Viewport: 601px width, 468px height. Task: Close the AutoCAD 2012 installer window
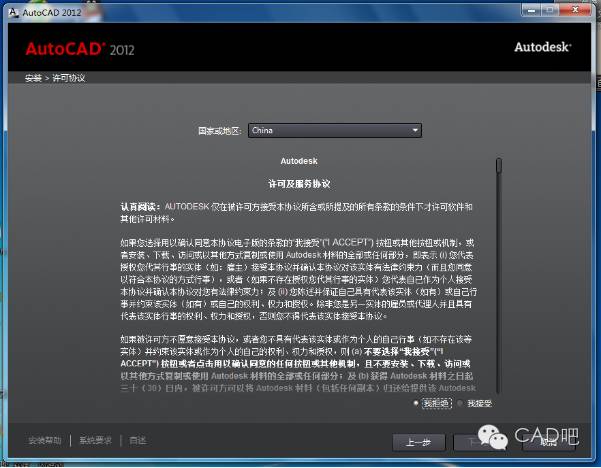tap(575, 10)
